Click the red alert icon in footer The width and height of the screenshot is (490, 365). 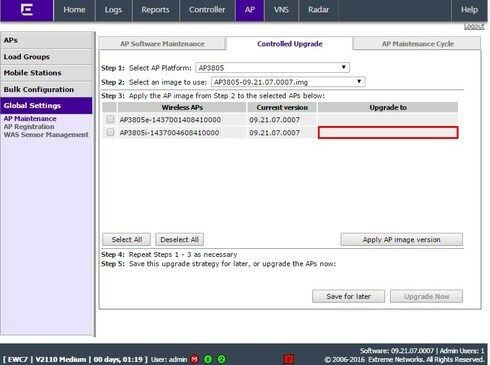tap(289, 359)
